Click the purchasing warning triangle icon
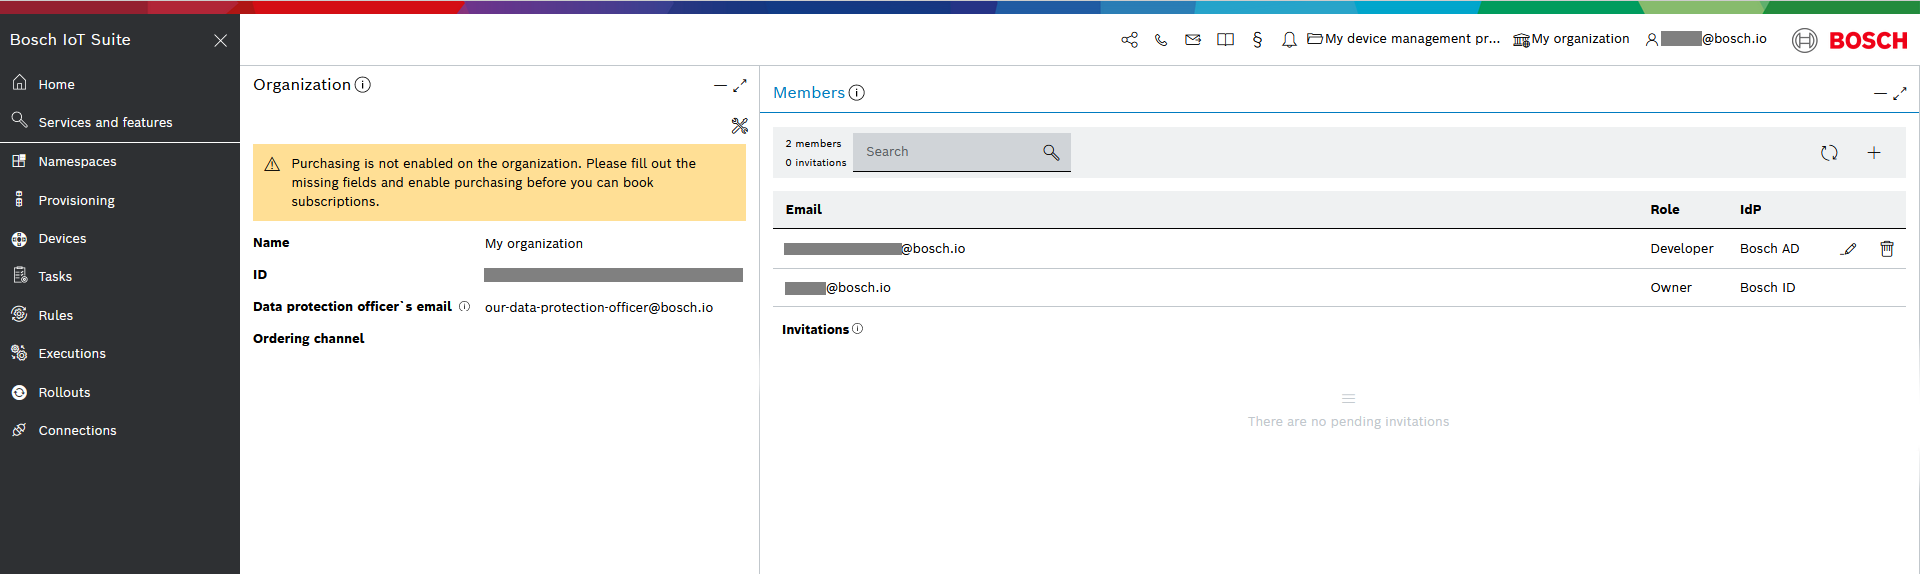1920x574 pixels. point(272,164)
